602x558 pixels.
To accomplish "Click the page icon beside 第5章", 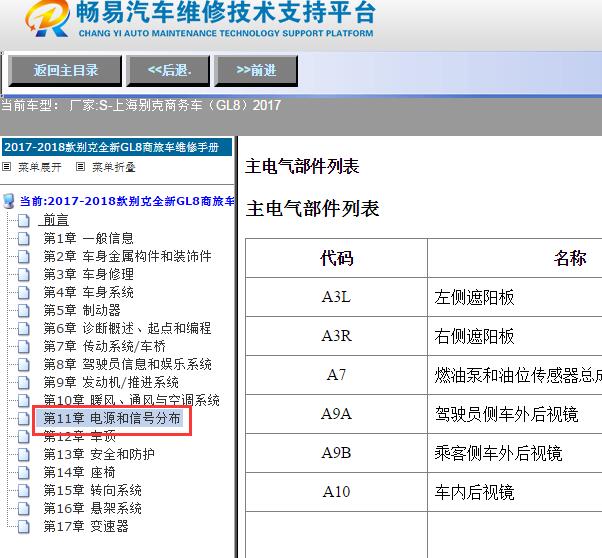I will tap(24, 311).
